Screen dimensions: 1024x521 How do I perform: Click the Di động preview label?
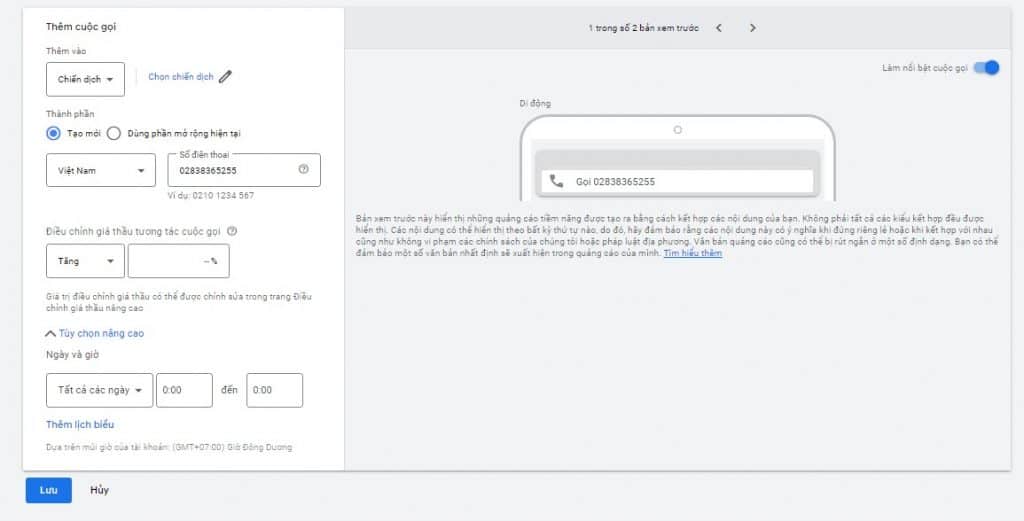tap(536, 103)
